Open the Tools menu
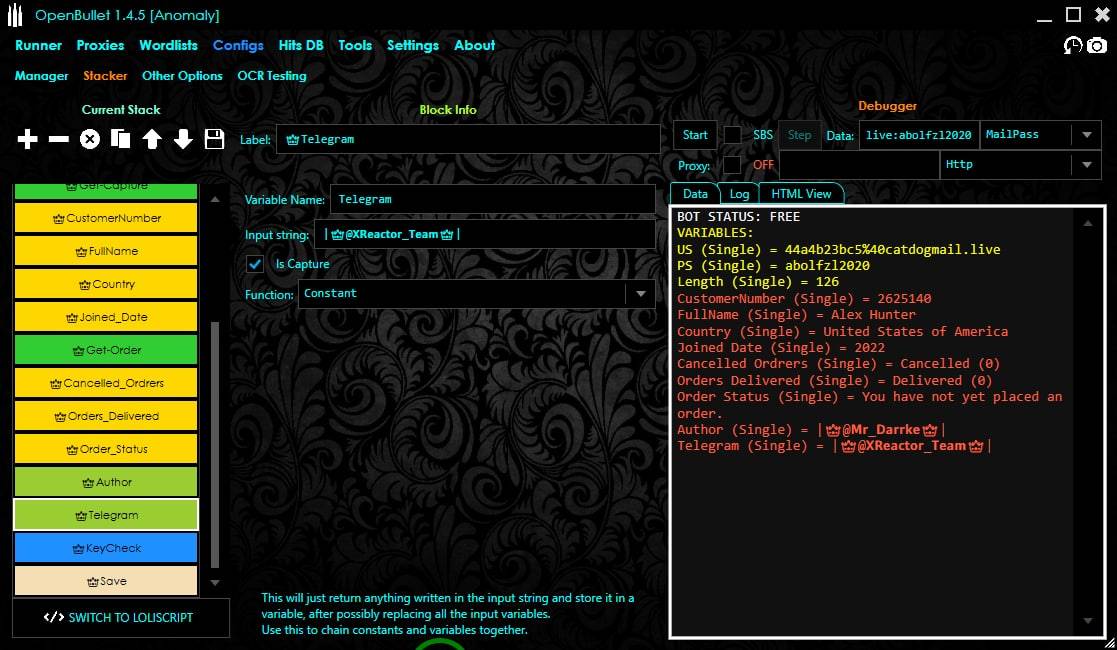The width and height of the screenshot is (1117, 650). pyautogui.click(x=355, y=45)
